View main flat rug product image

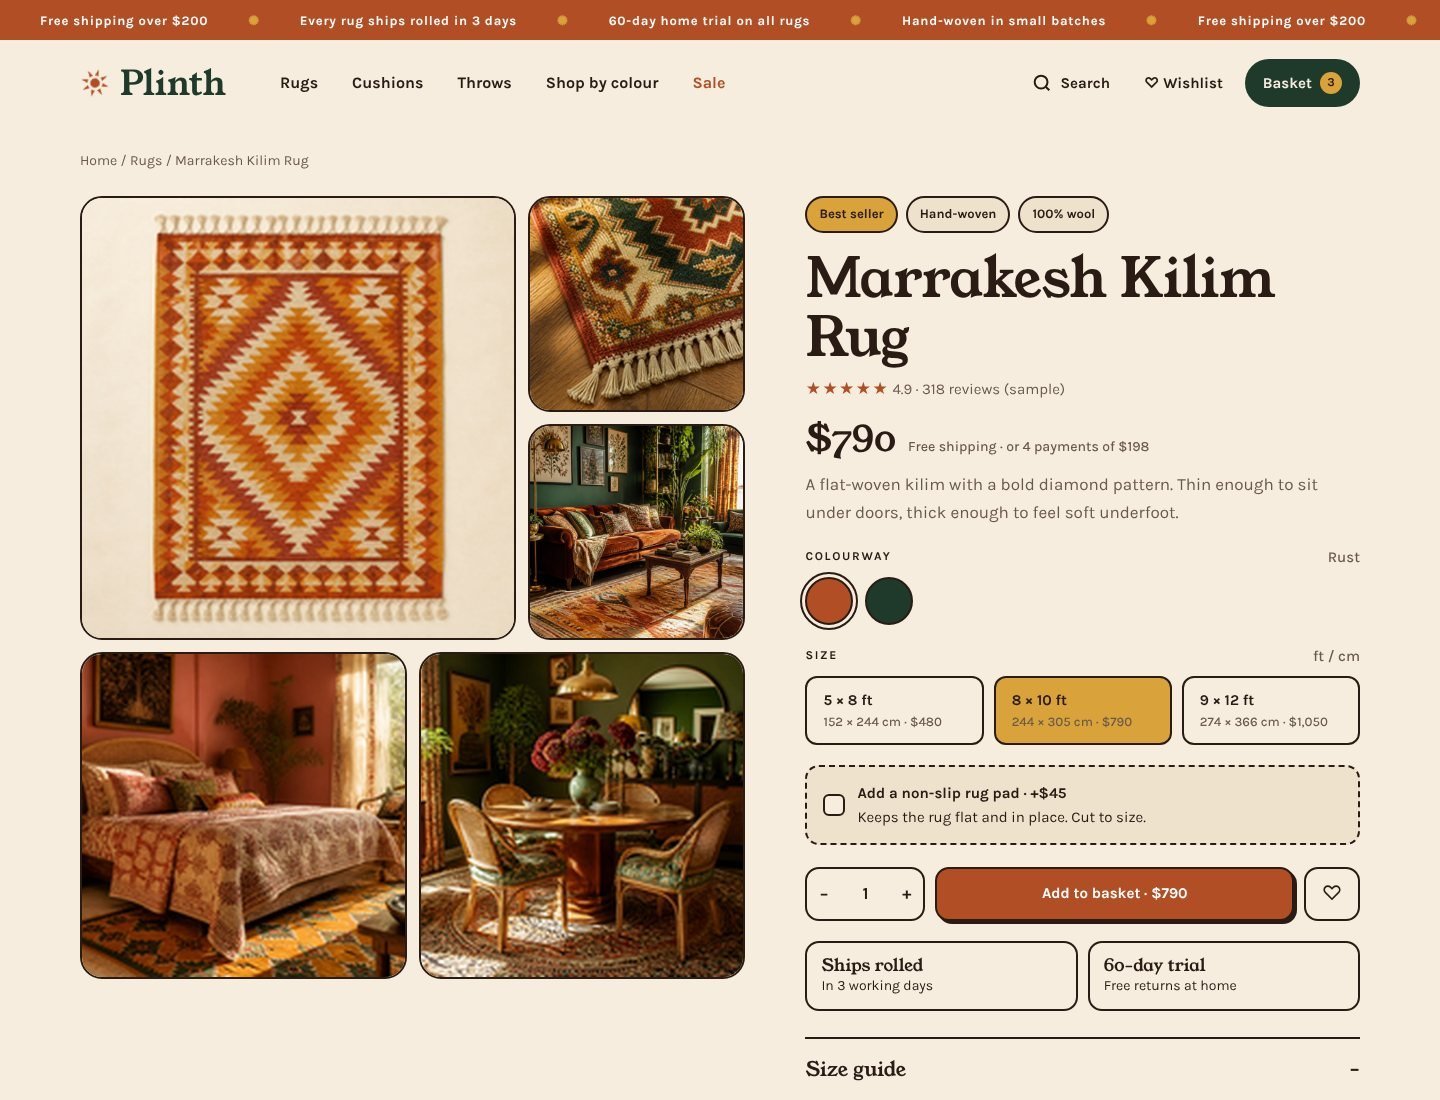tap(298, 418)
